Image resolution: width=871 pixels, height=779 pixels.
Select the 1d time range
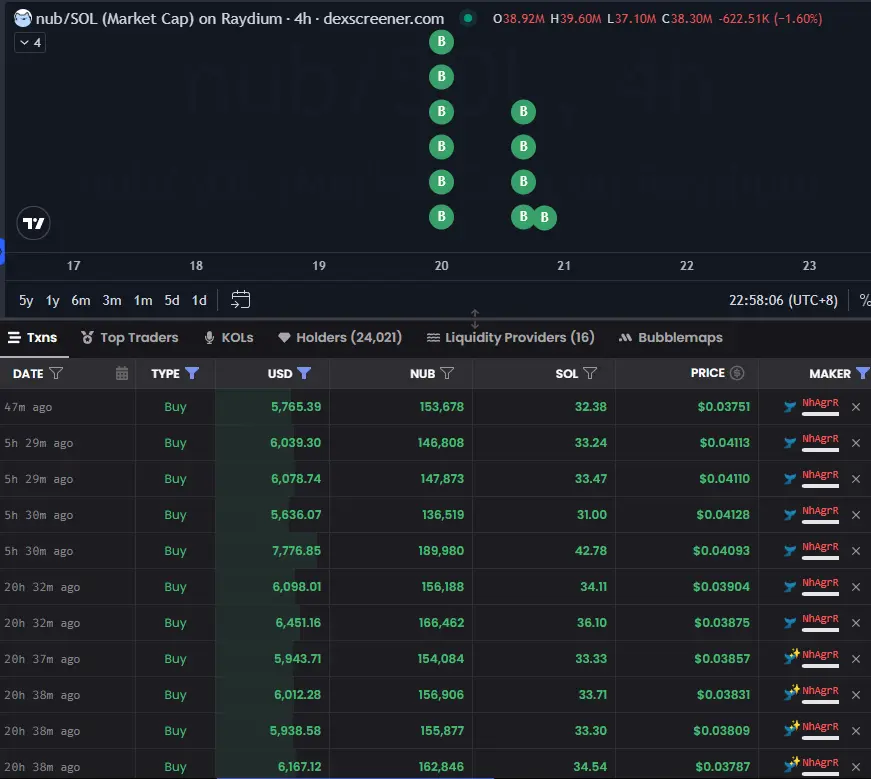[x=199, y=301]
